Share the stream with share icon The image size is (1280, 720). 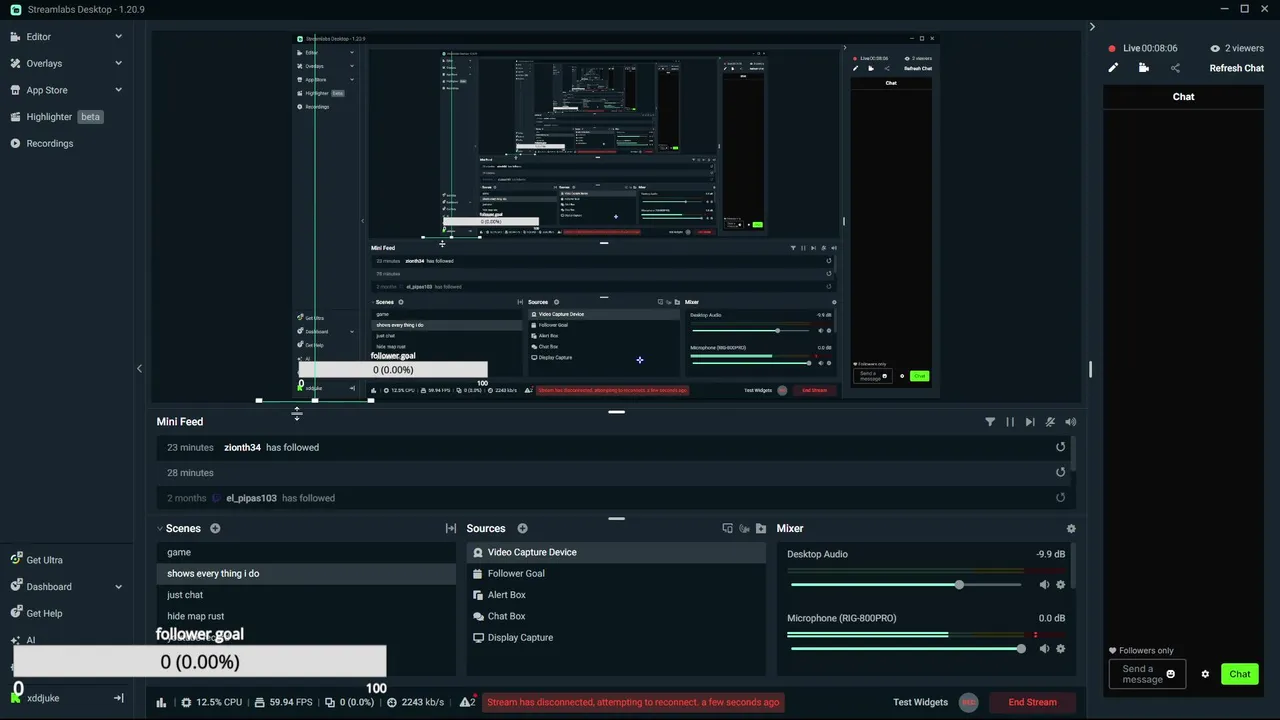pos(1175,68)
